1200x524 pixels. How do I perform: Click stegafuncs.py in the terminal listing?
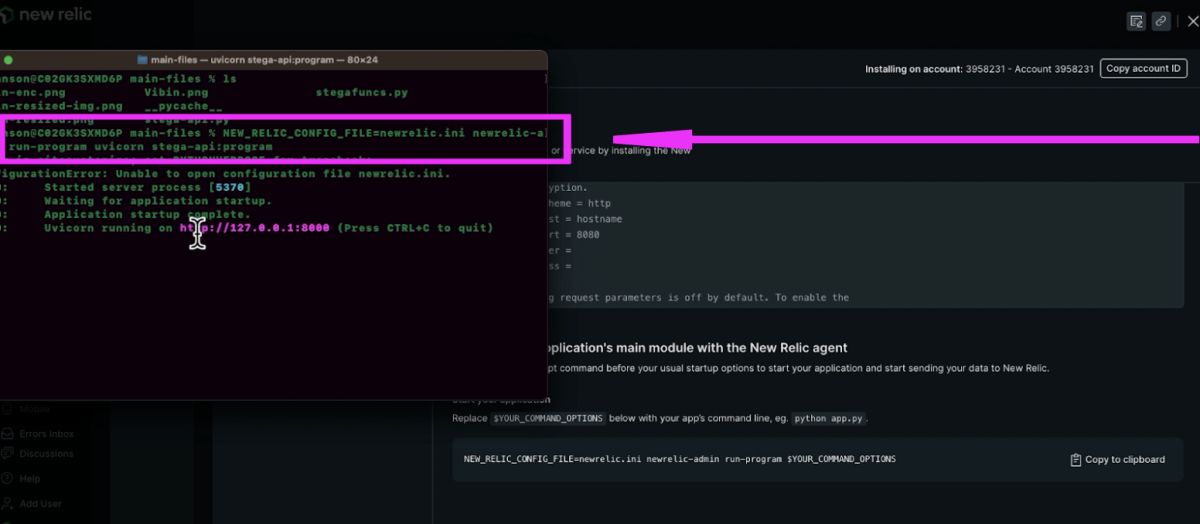click(x=361, y=92)
